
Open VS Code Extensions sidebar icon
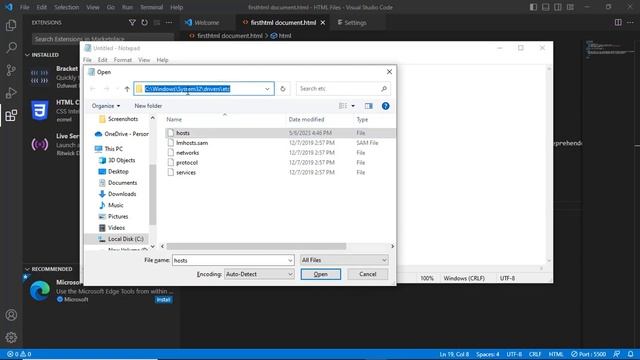(x=11, y=116)
